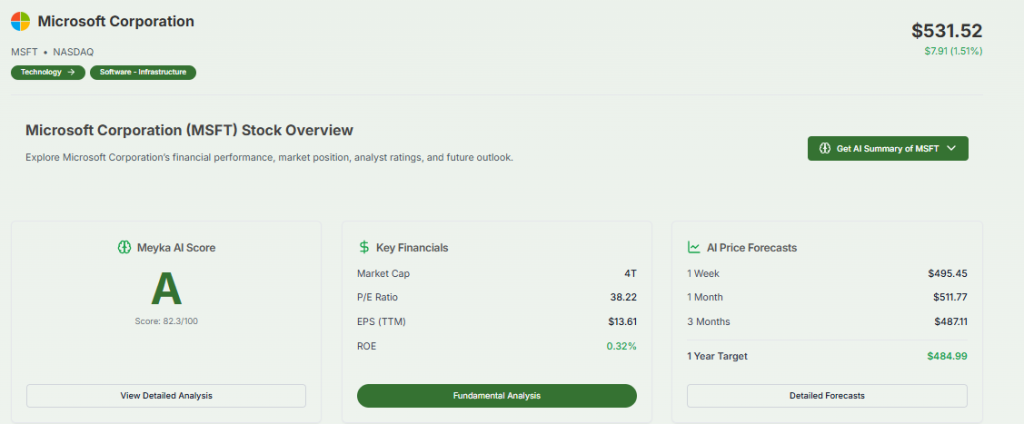1024x424 pixels.
Task: Click the $531.52 stock price
Action: coord(947,31)
